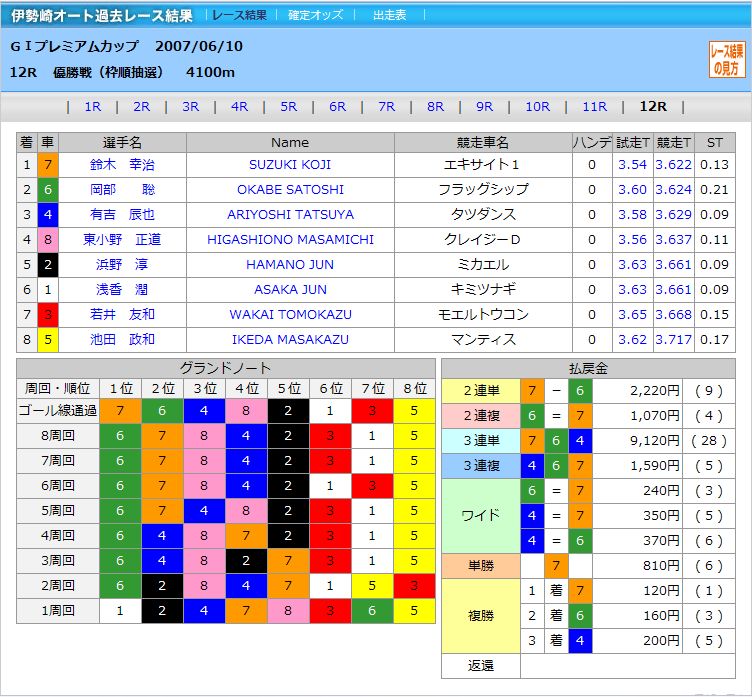
Task: Open the レース結果 tab
Action: (239, 15)
